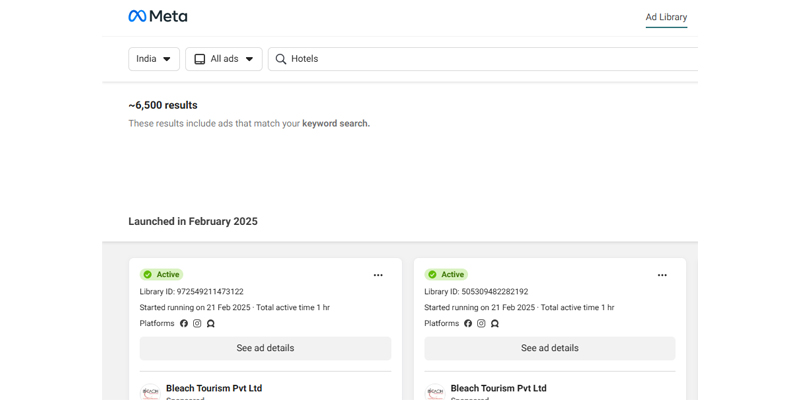Click Bleach Tourism logo thumbnail on first ad

(151, 392)
